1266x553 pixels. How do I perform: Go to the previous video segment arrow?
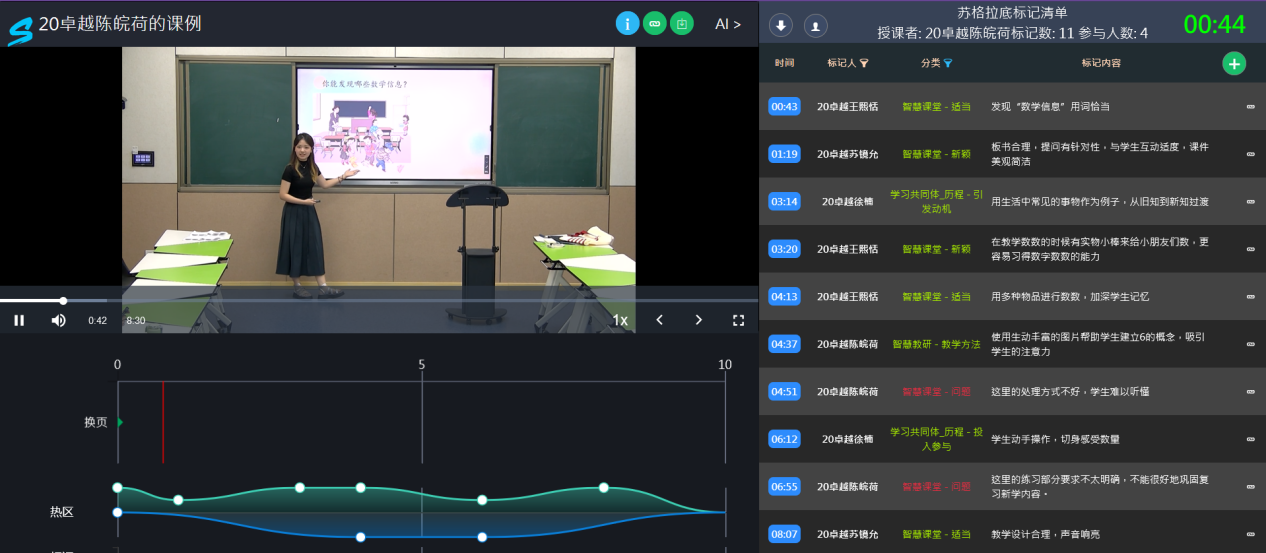[659, 320]
